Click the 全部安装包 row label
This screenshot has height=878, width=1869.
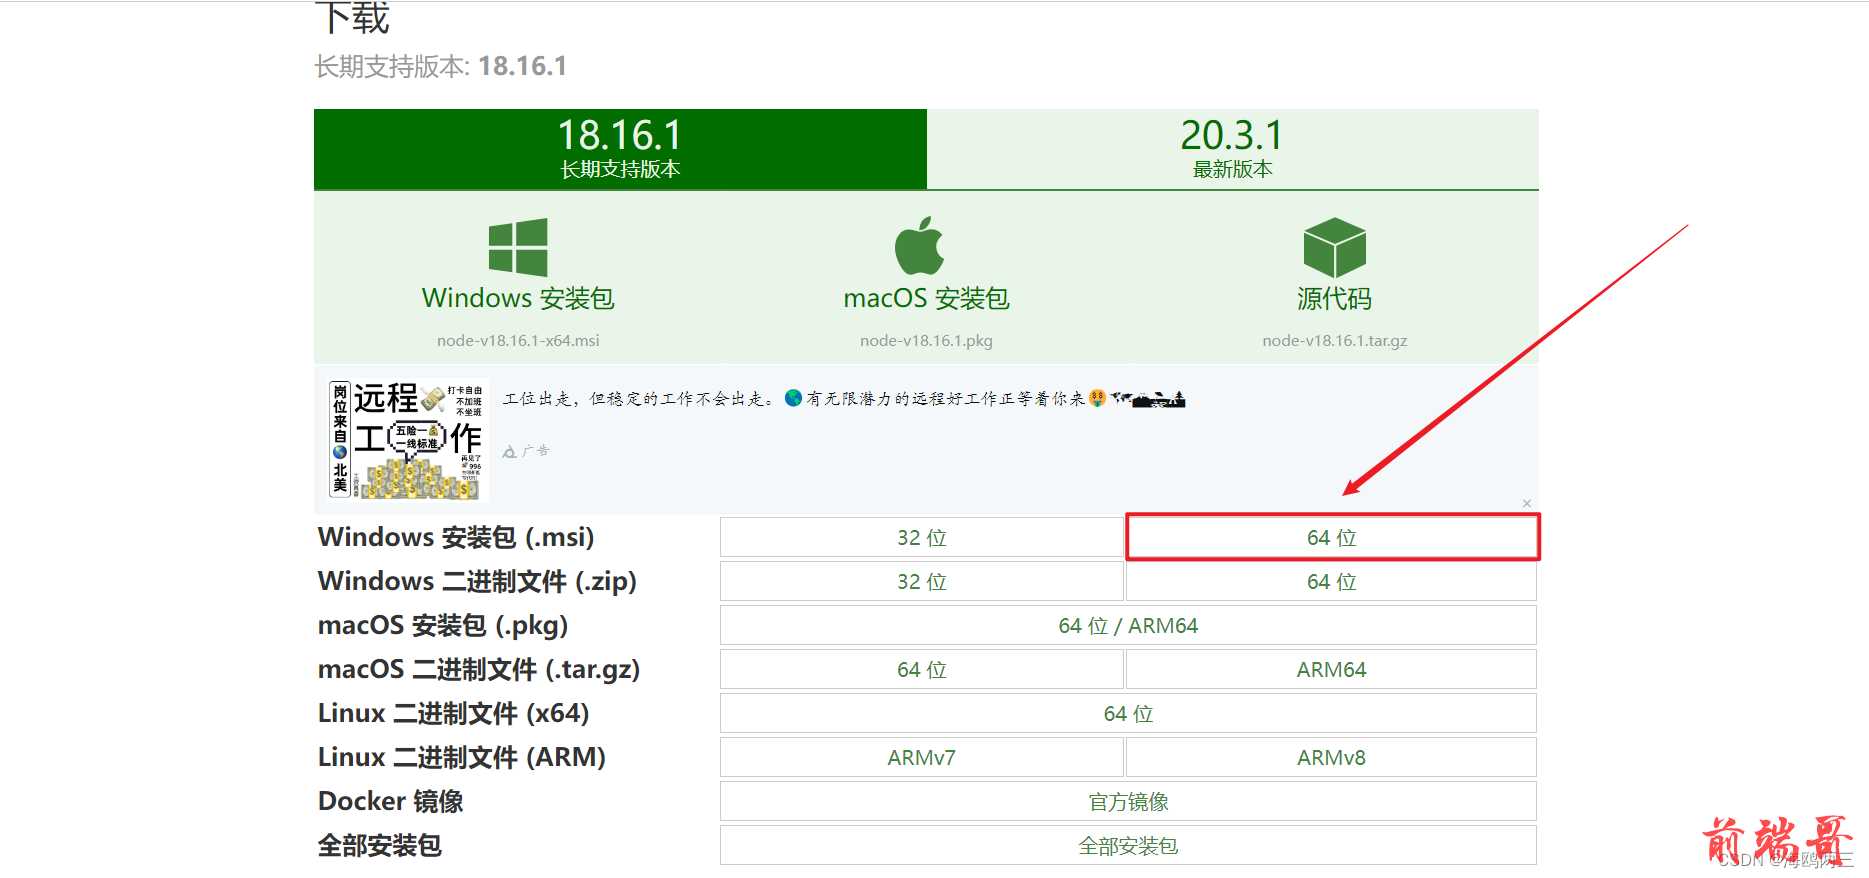click(x=380, y=845)
